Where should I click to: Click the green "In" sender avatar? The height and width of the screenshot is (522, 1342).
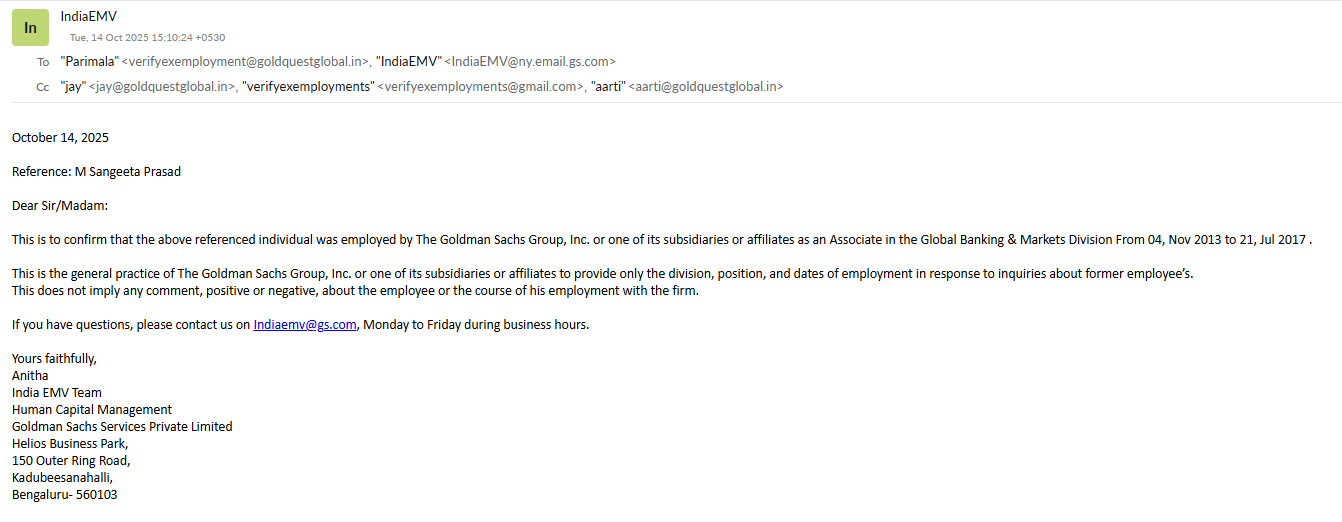[x=30, y=27]
